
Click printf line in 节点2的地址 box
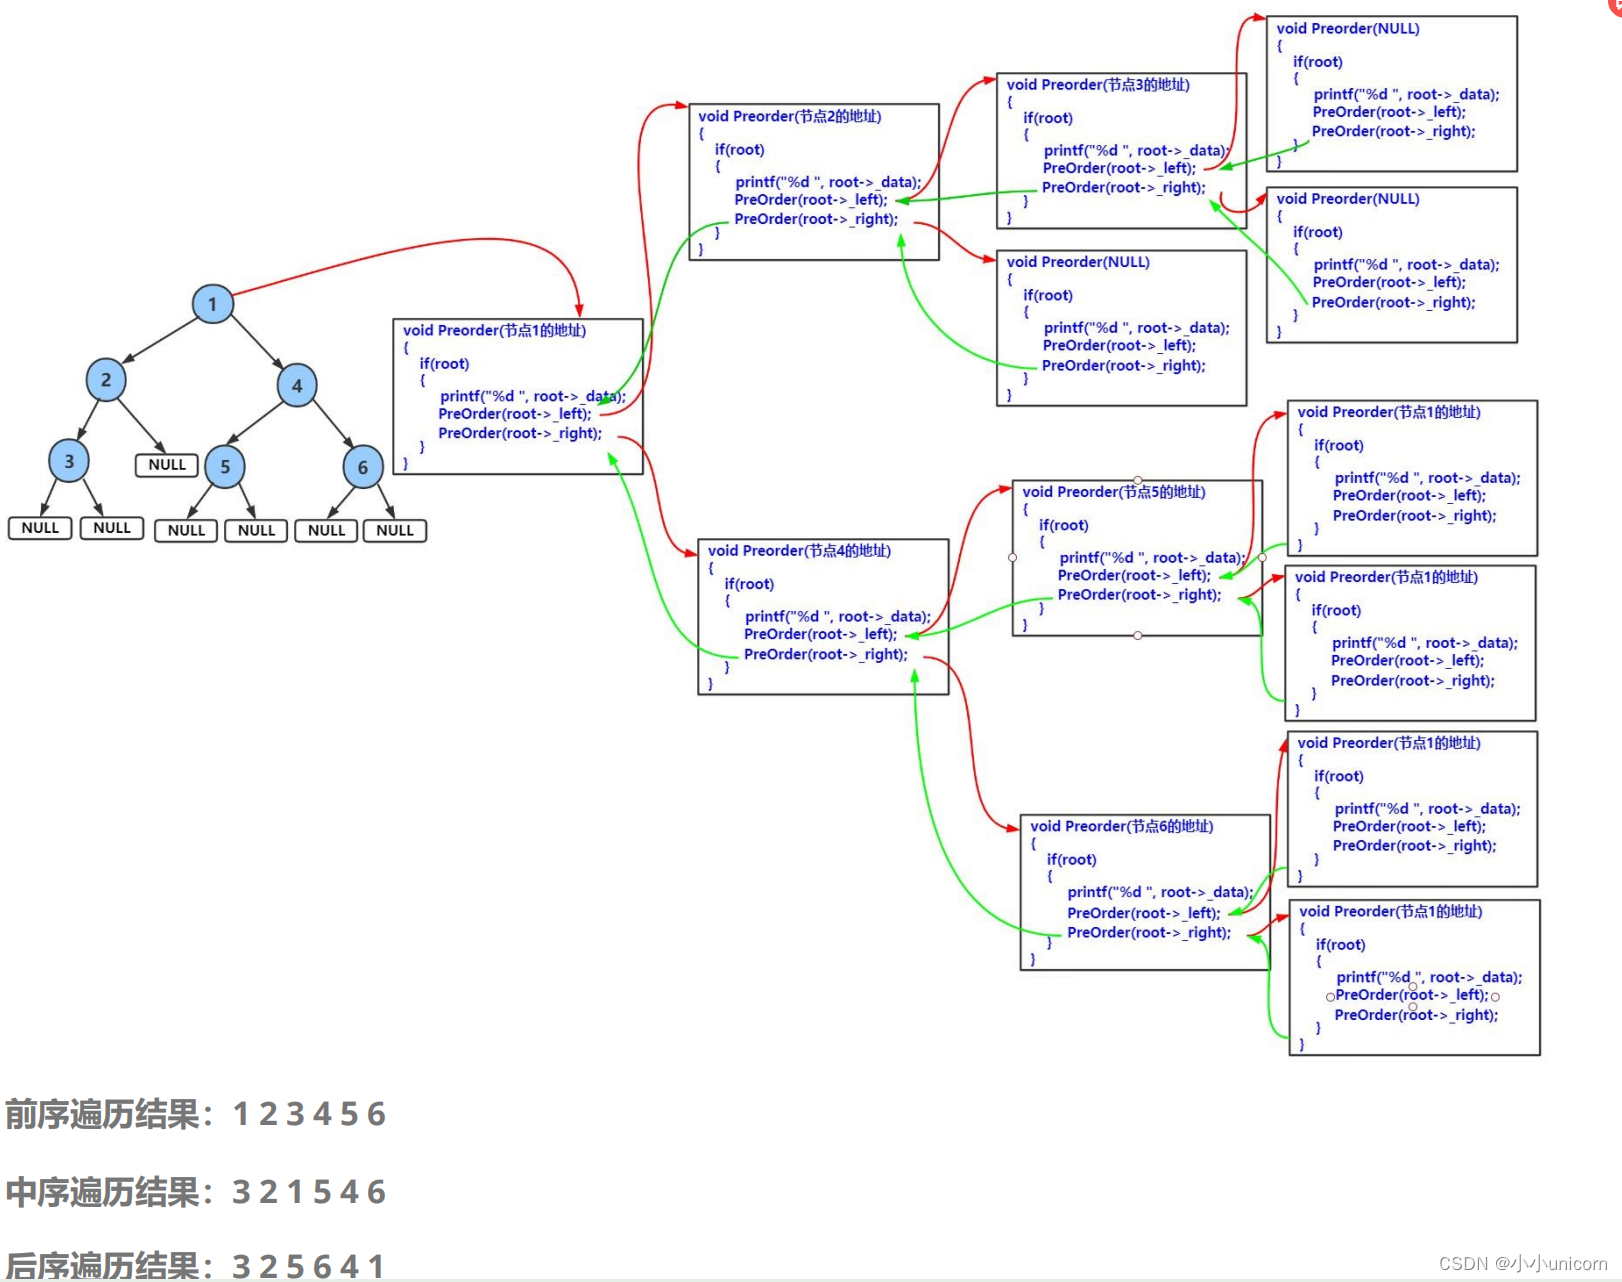[x=829, y=182]
